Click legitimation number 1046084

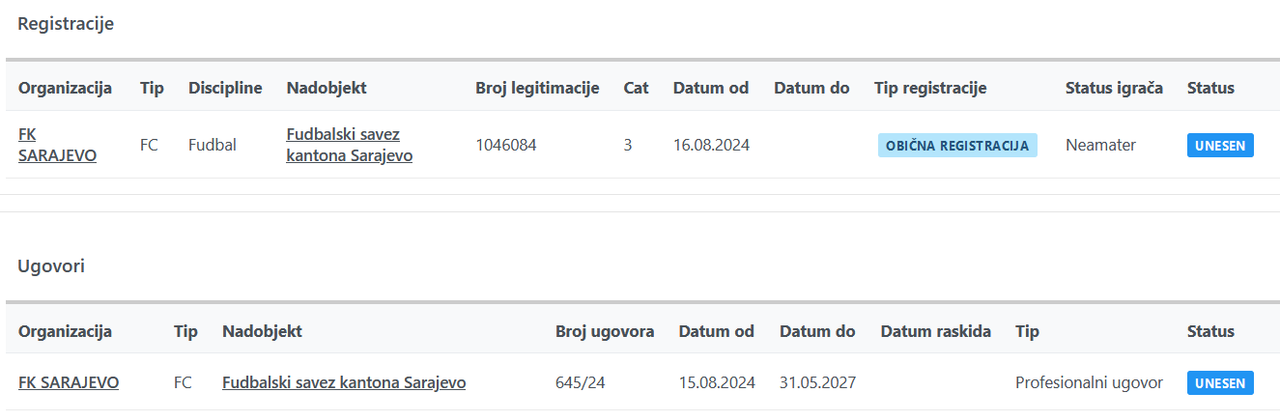(x=506, y=145)
